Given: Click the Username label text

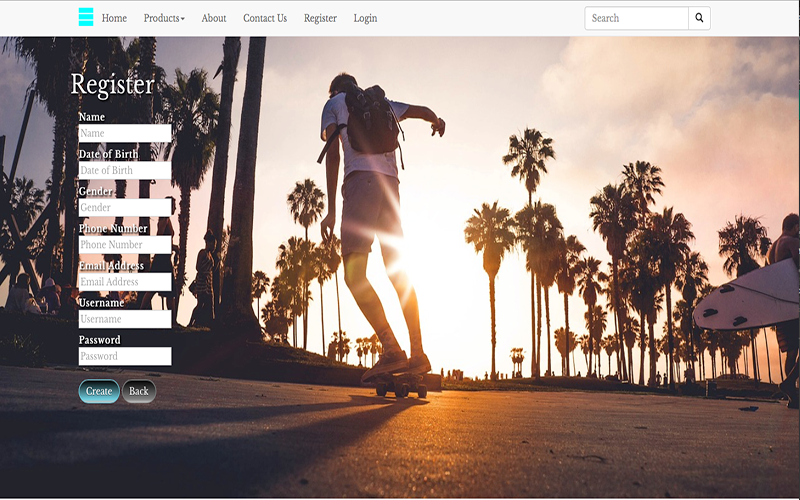Looking at the screenshot, I should pyautogui.click(x=102, y=303).
